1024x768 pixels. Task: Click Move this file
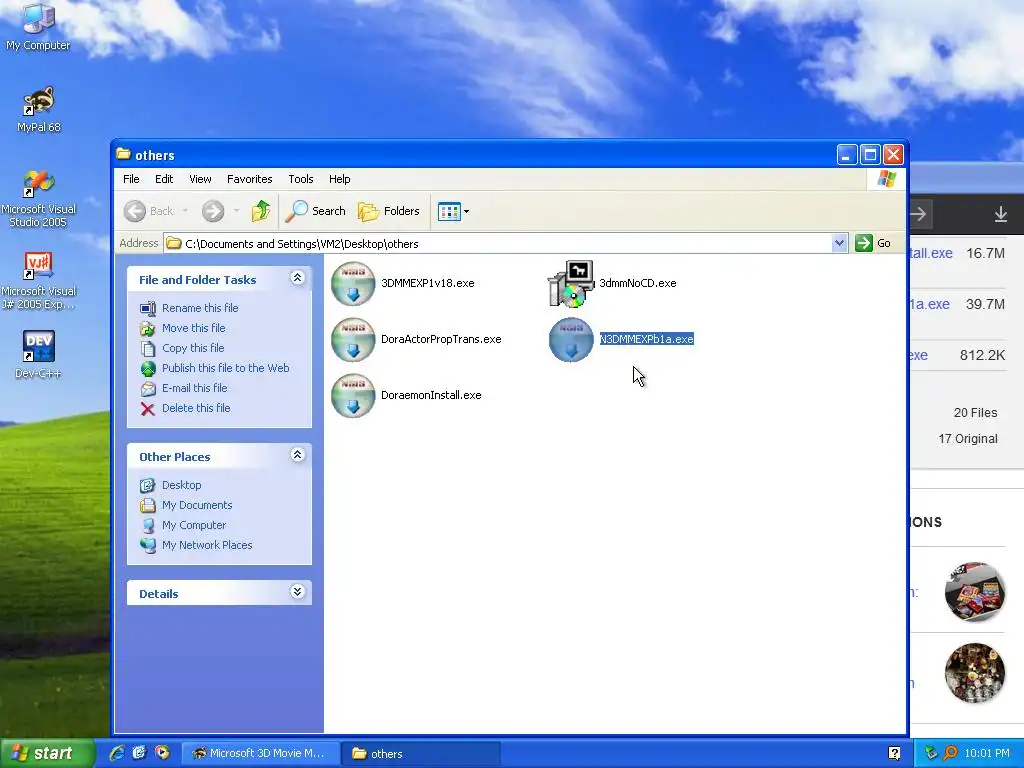[x=193, y=328]
